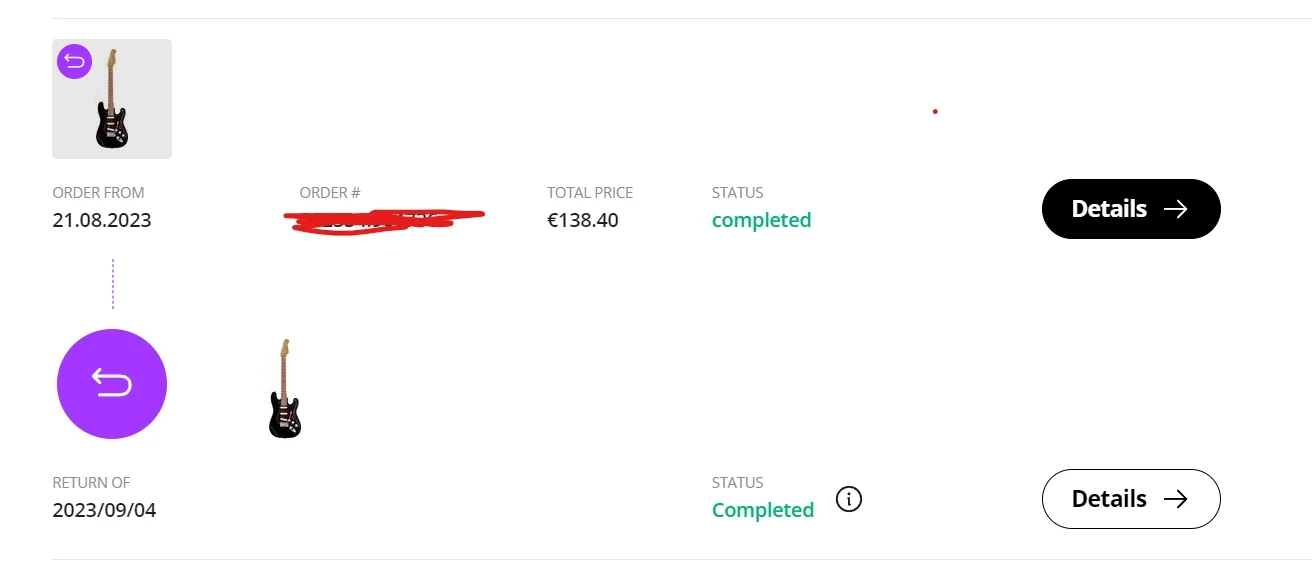
Task: Click the guitar image in the return row
Action: click(285, 388)
